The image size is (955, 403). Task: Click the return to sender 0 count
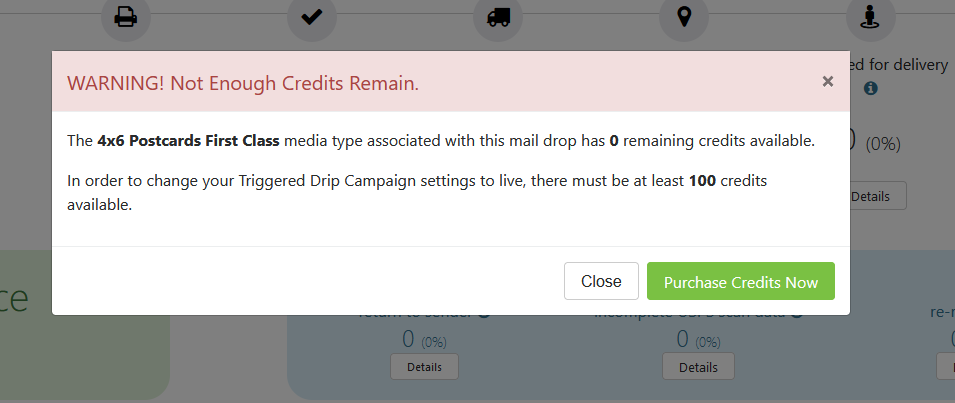click(x=409, y=339)
